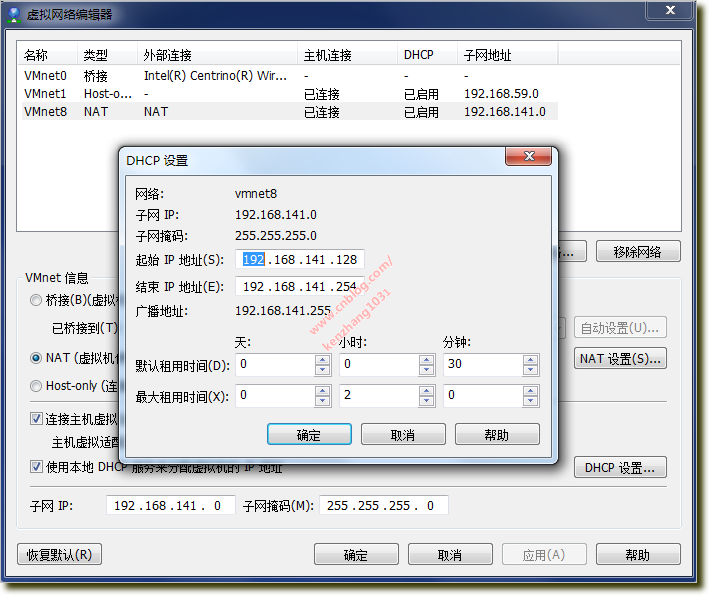This screenshot has height=595, width=709.
Task: Open DHCP 设置... button in main window
Action: pos(620,468)
